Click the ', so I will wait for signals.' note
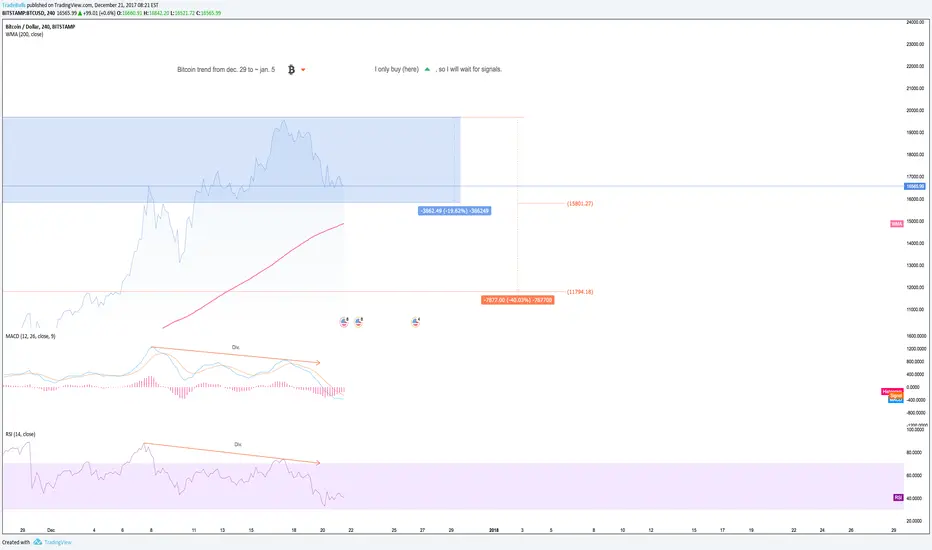 click(x=469, y=69)
